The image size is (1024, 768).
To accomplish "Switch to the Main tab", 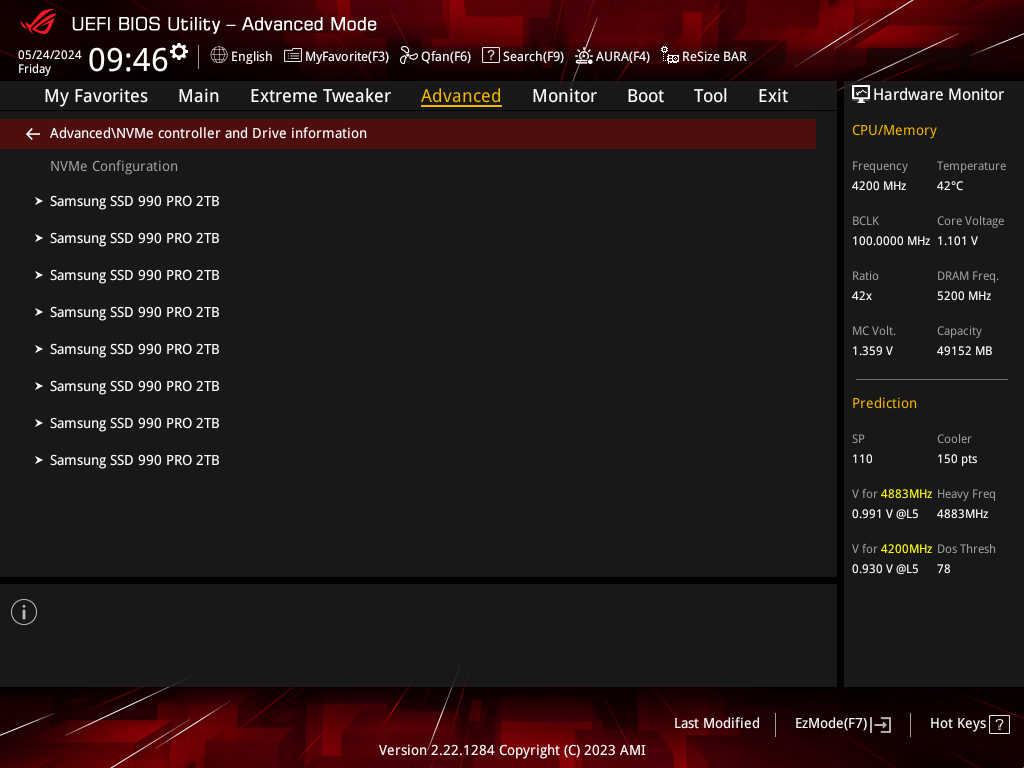I will click(x=199, y=96).
